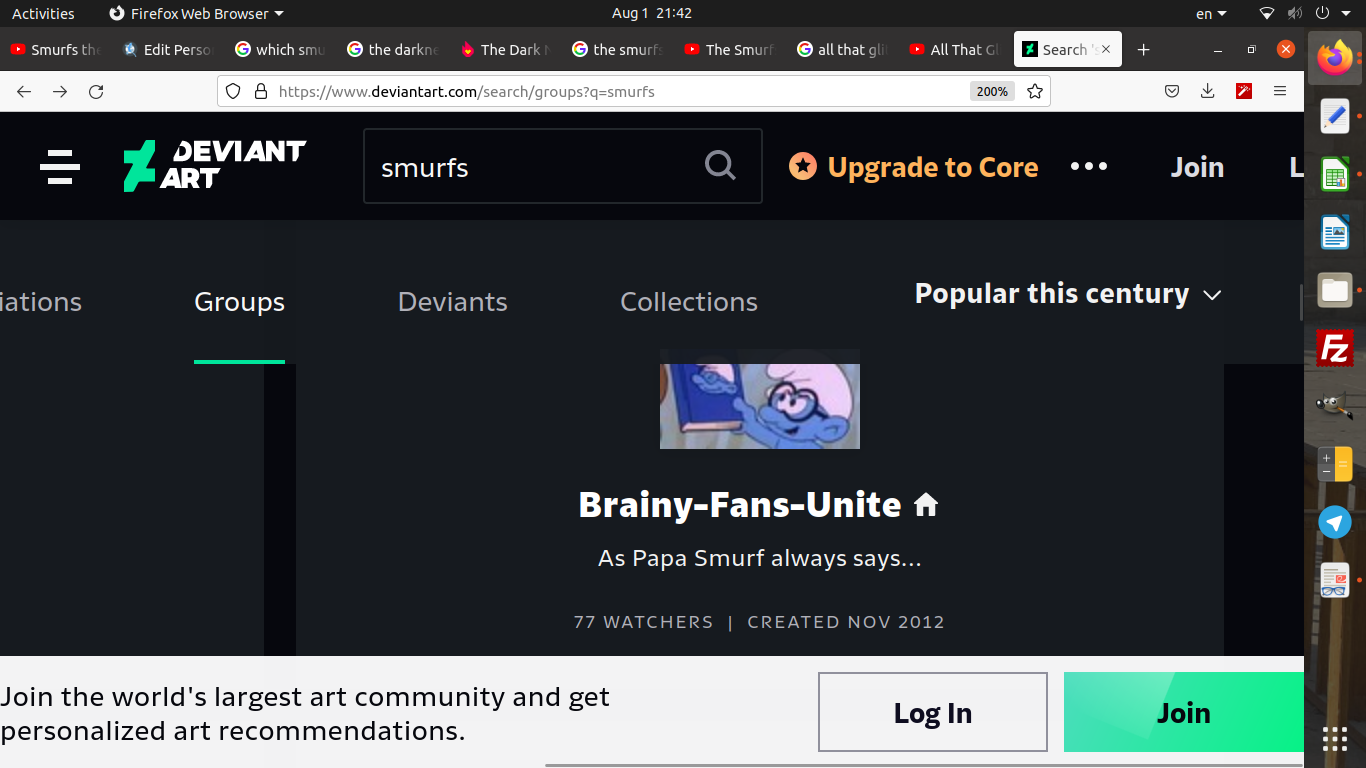The width and height of the screenshot is (1366, 768).
Task: Close the active Search tab
Action: pos(1106,49)
